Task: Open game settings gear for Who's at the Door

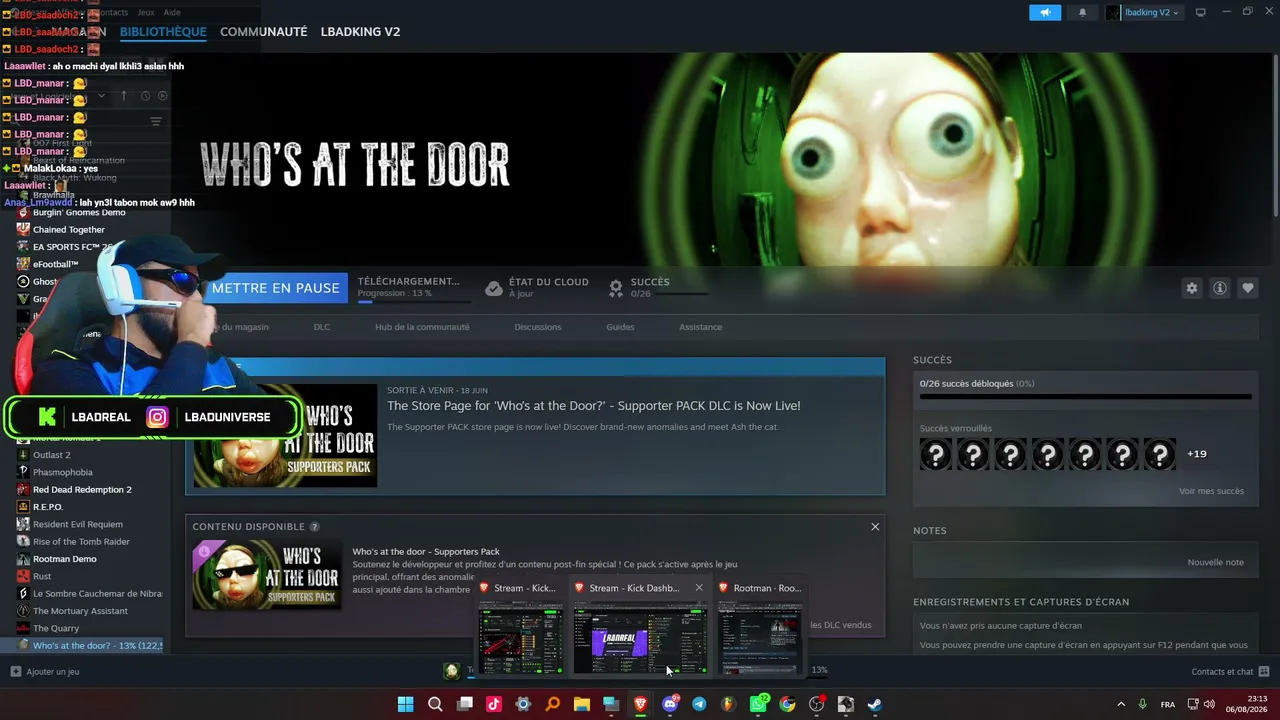Action: coord(1192,288)
